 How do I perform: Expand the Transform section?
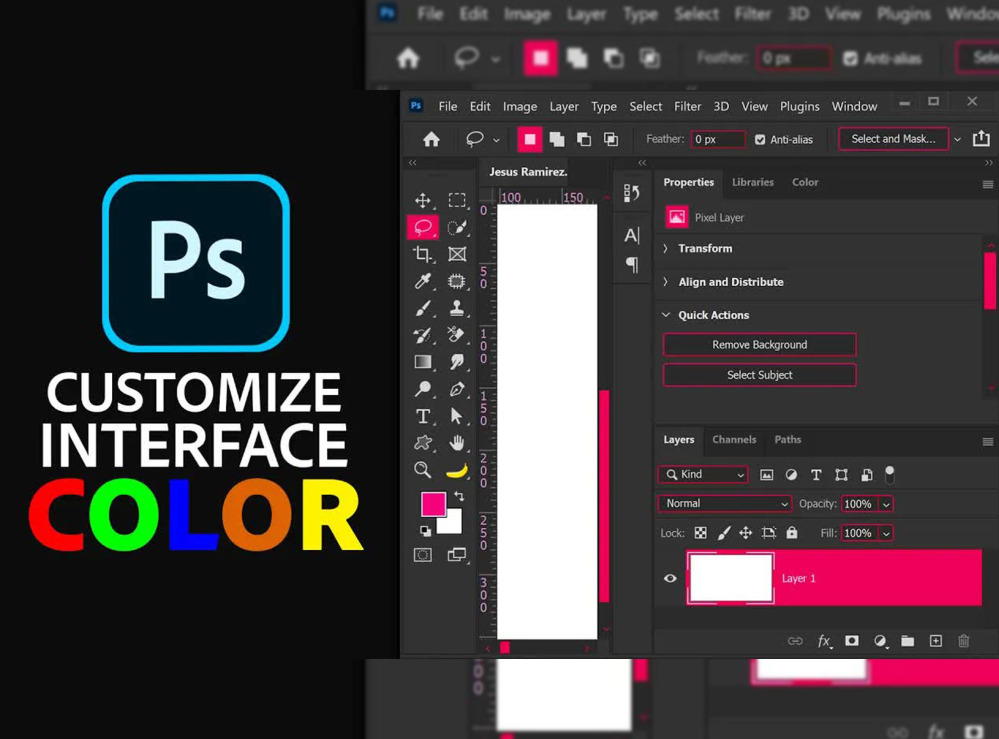pos(665,248)
